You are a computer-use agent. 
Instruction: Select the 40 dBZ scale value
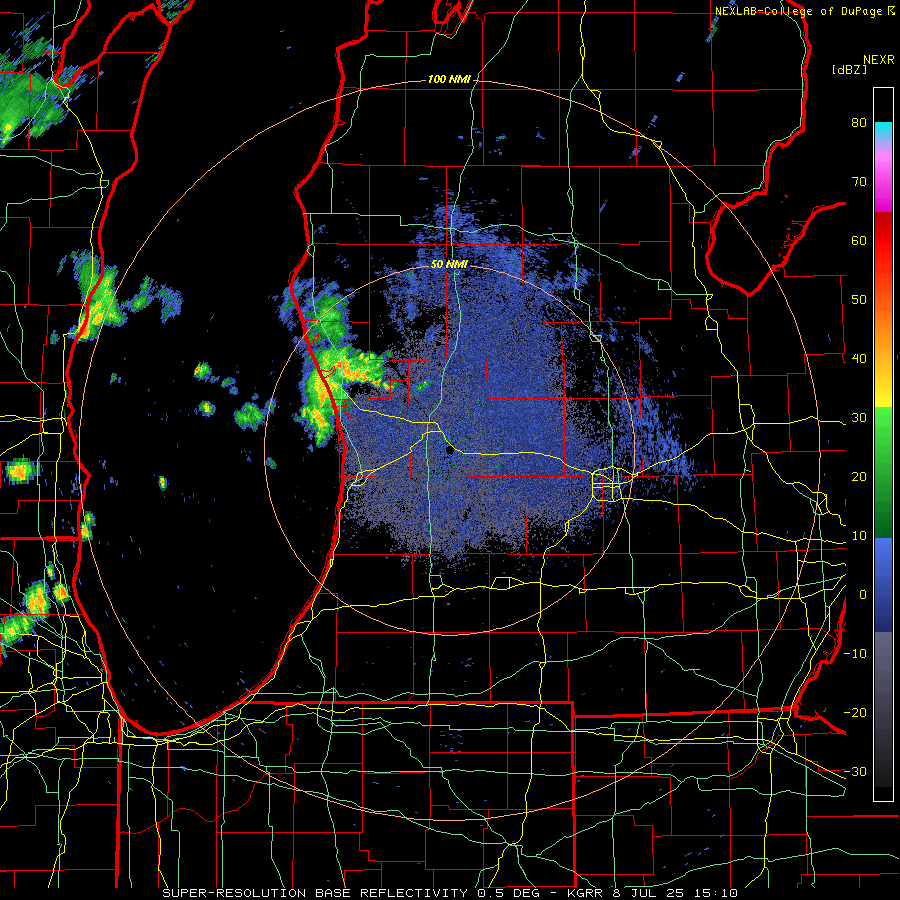point(859,359)
